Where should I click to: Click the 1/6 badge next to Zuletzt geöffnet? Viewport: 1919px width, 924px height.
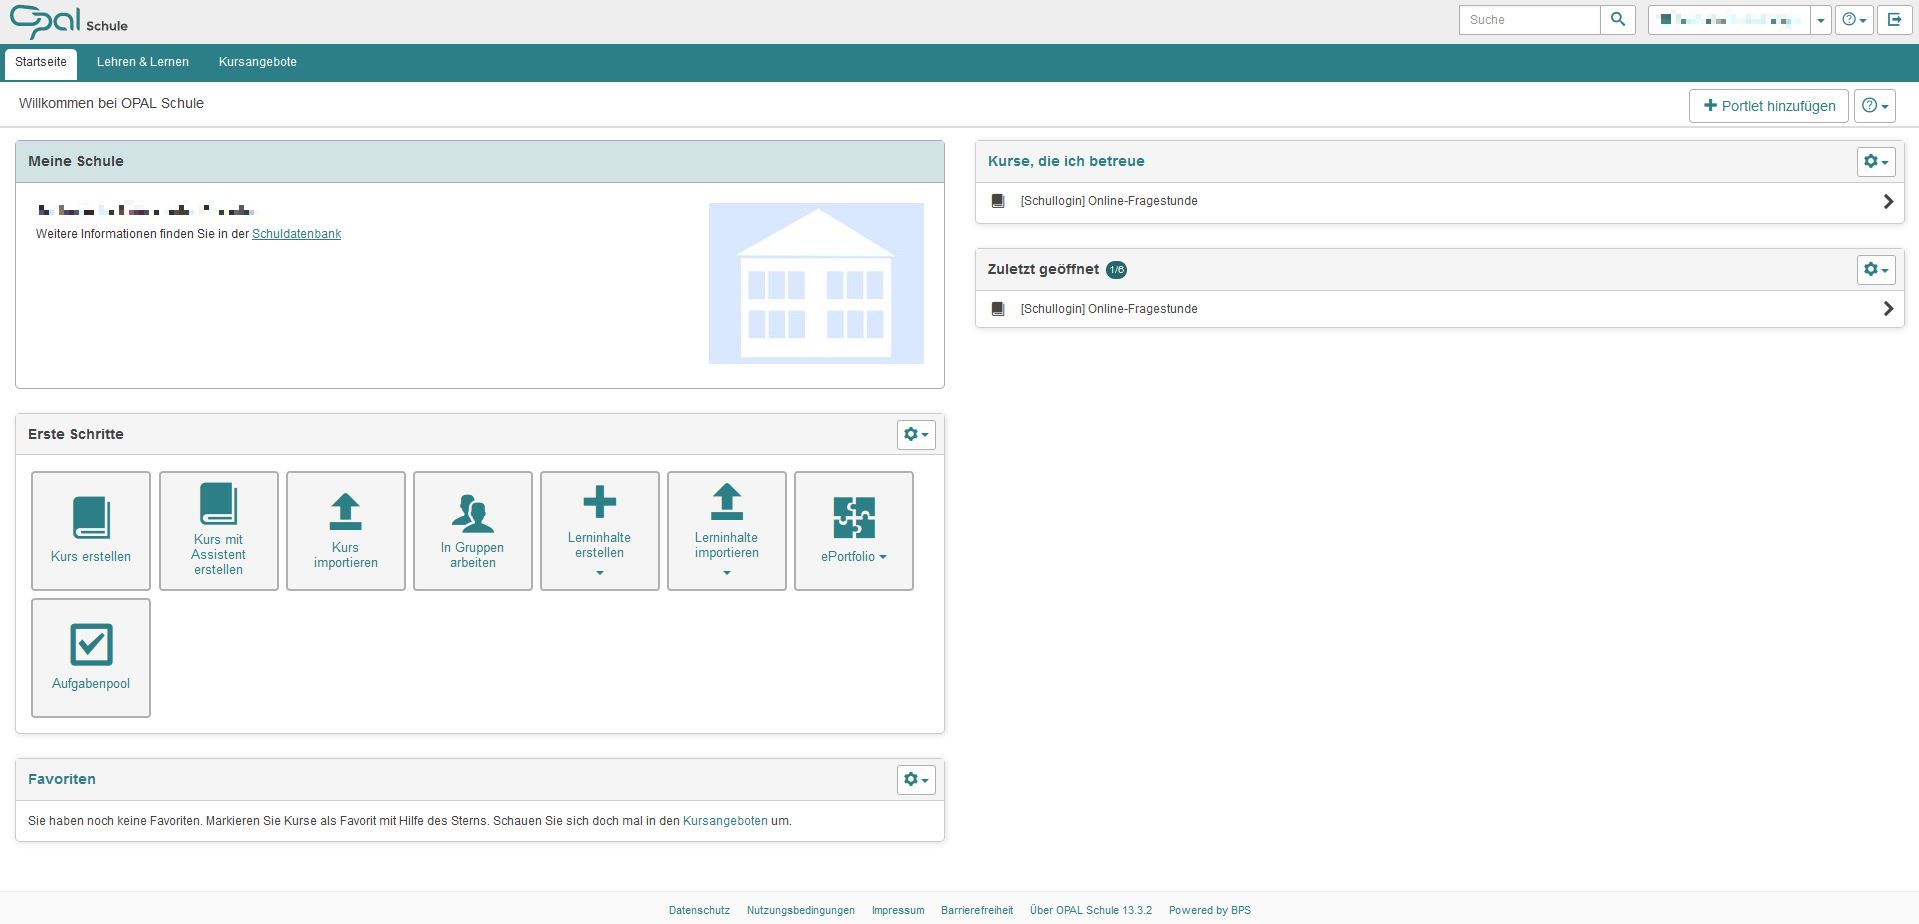pyautogui.click(x=1116, y=270)
